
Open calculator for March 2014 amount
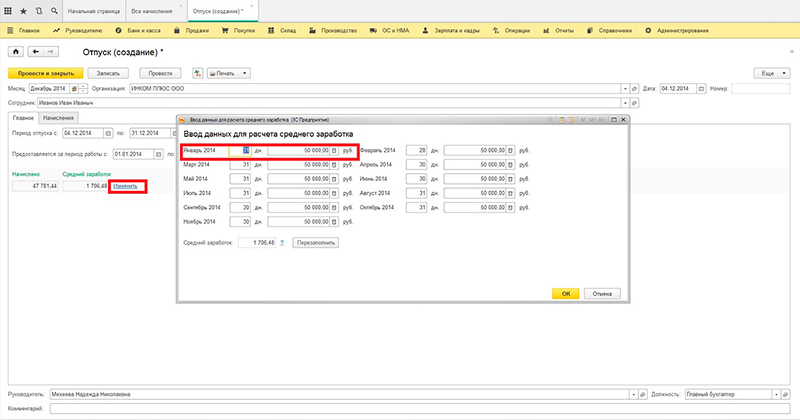[x=334, y=165]
